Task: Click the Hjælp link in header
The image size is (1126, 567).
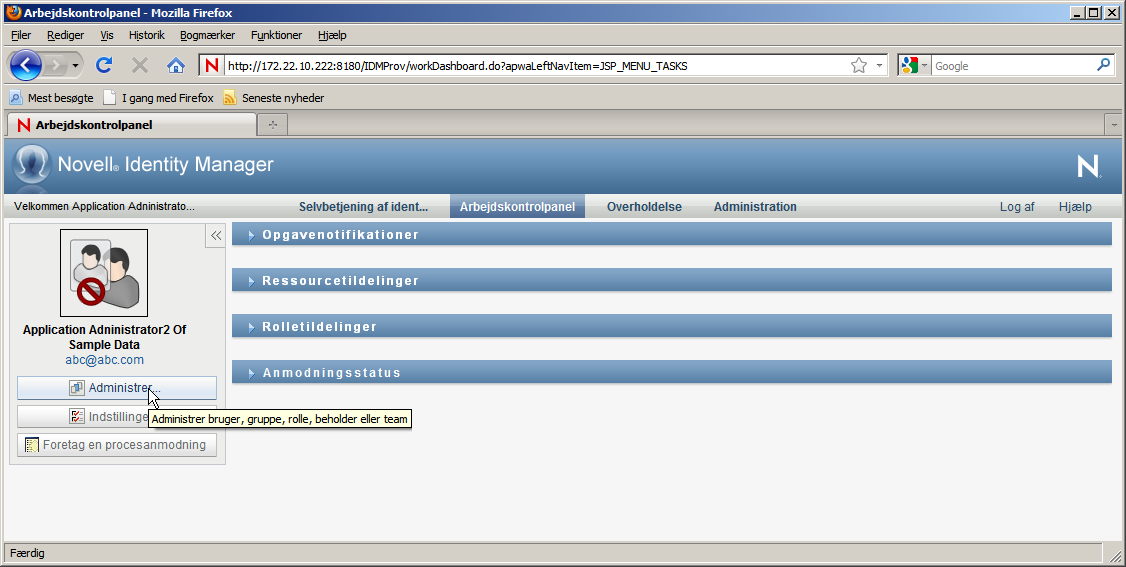Action: (1075, 207)
